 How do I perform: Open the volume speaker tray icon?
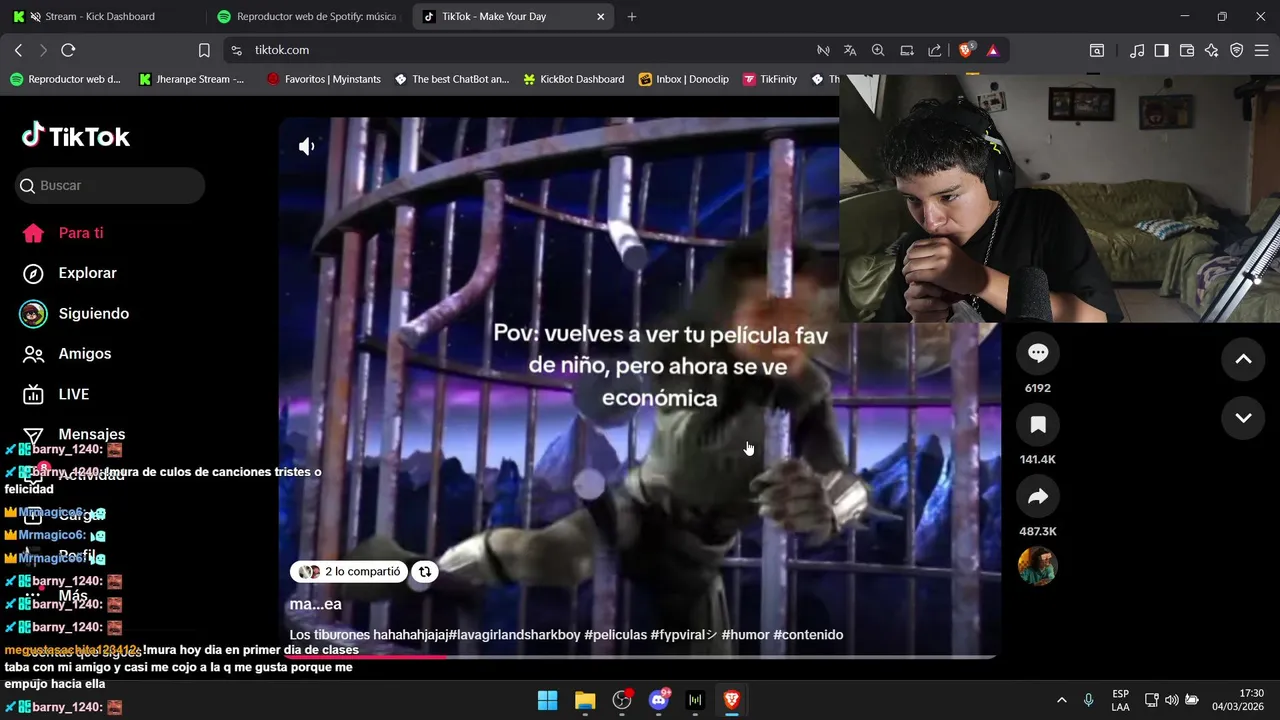(x=1171, y=700)
